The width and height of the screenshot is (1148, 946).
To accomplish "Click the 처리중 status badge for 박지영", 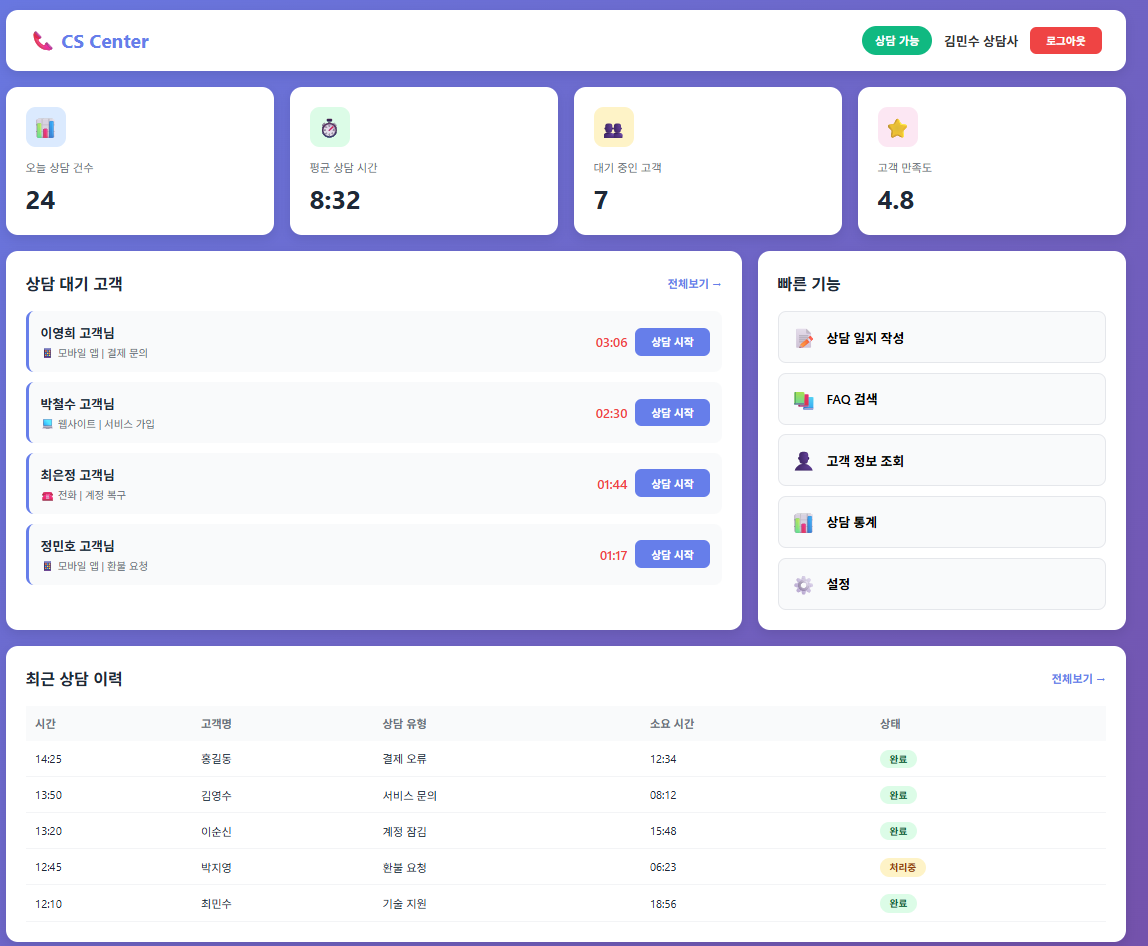I will [x=902, y=867].
